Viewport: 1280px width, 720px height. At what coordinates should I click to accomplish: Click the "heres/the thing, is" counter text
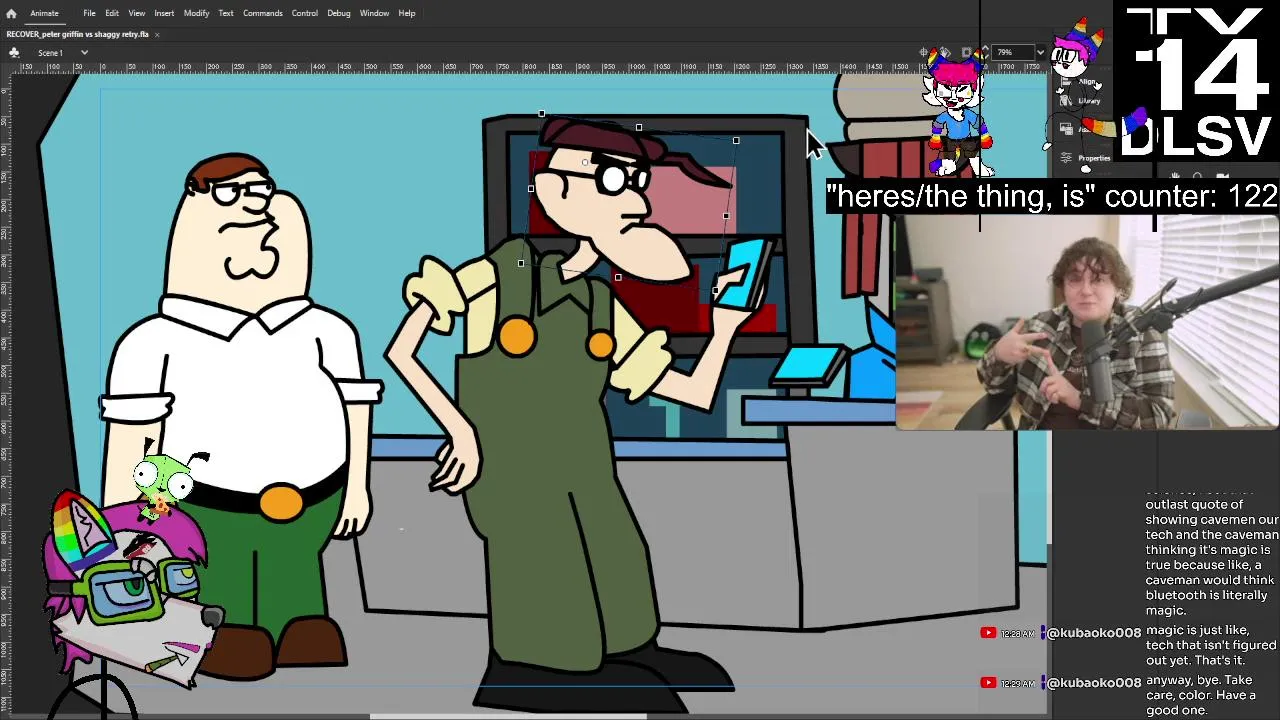click(1052, 196)
